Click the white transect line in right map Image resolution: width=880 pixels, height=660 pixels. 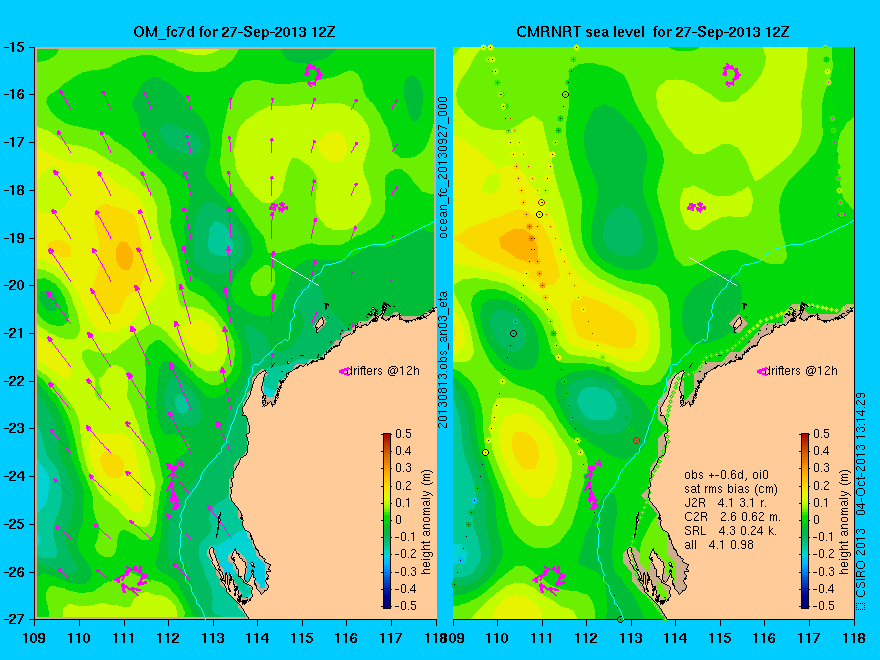click(x=713, y=271)
